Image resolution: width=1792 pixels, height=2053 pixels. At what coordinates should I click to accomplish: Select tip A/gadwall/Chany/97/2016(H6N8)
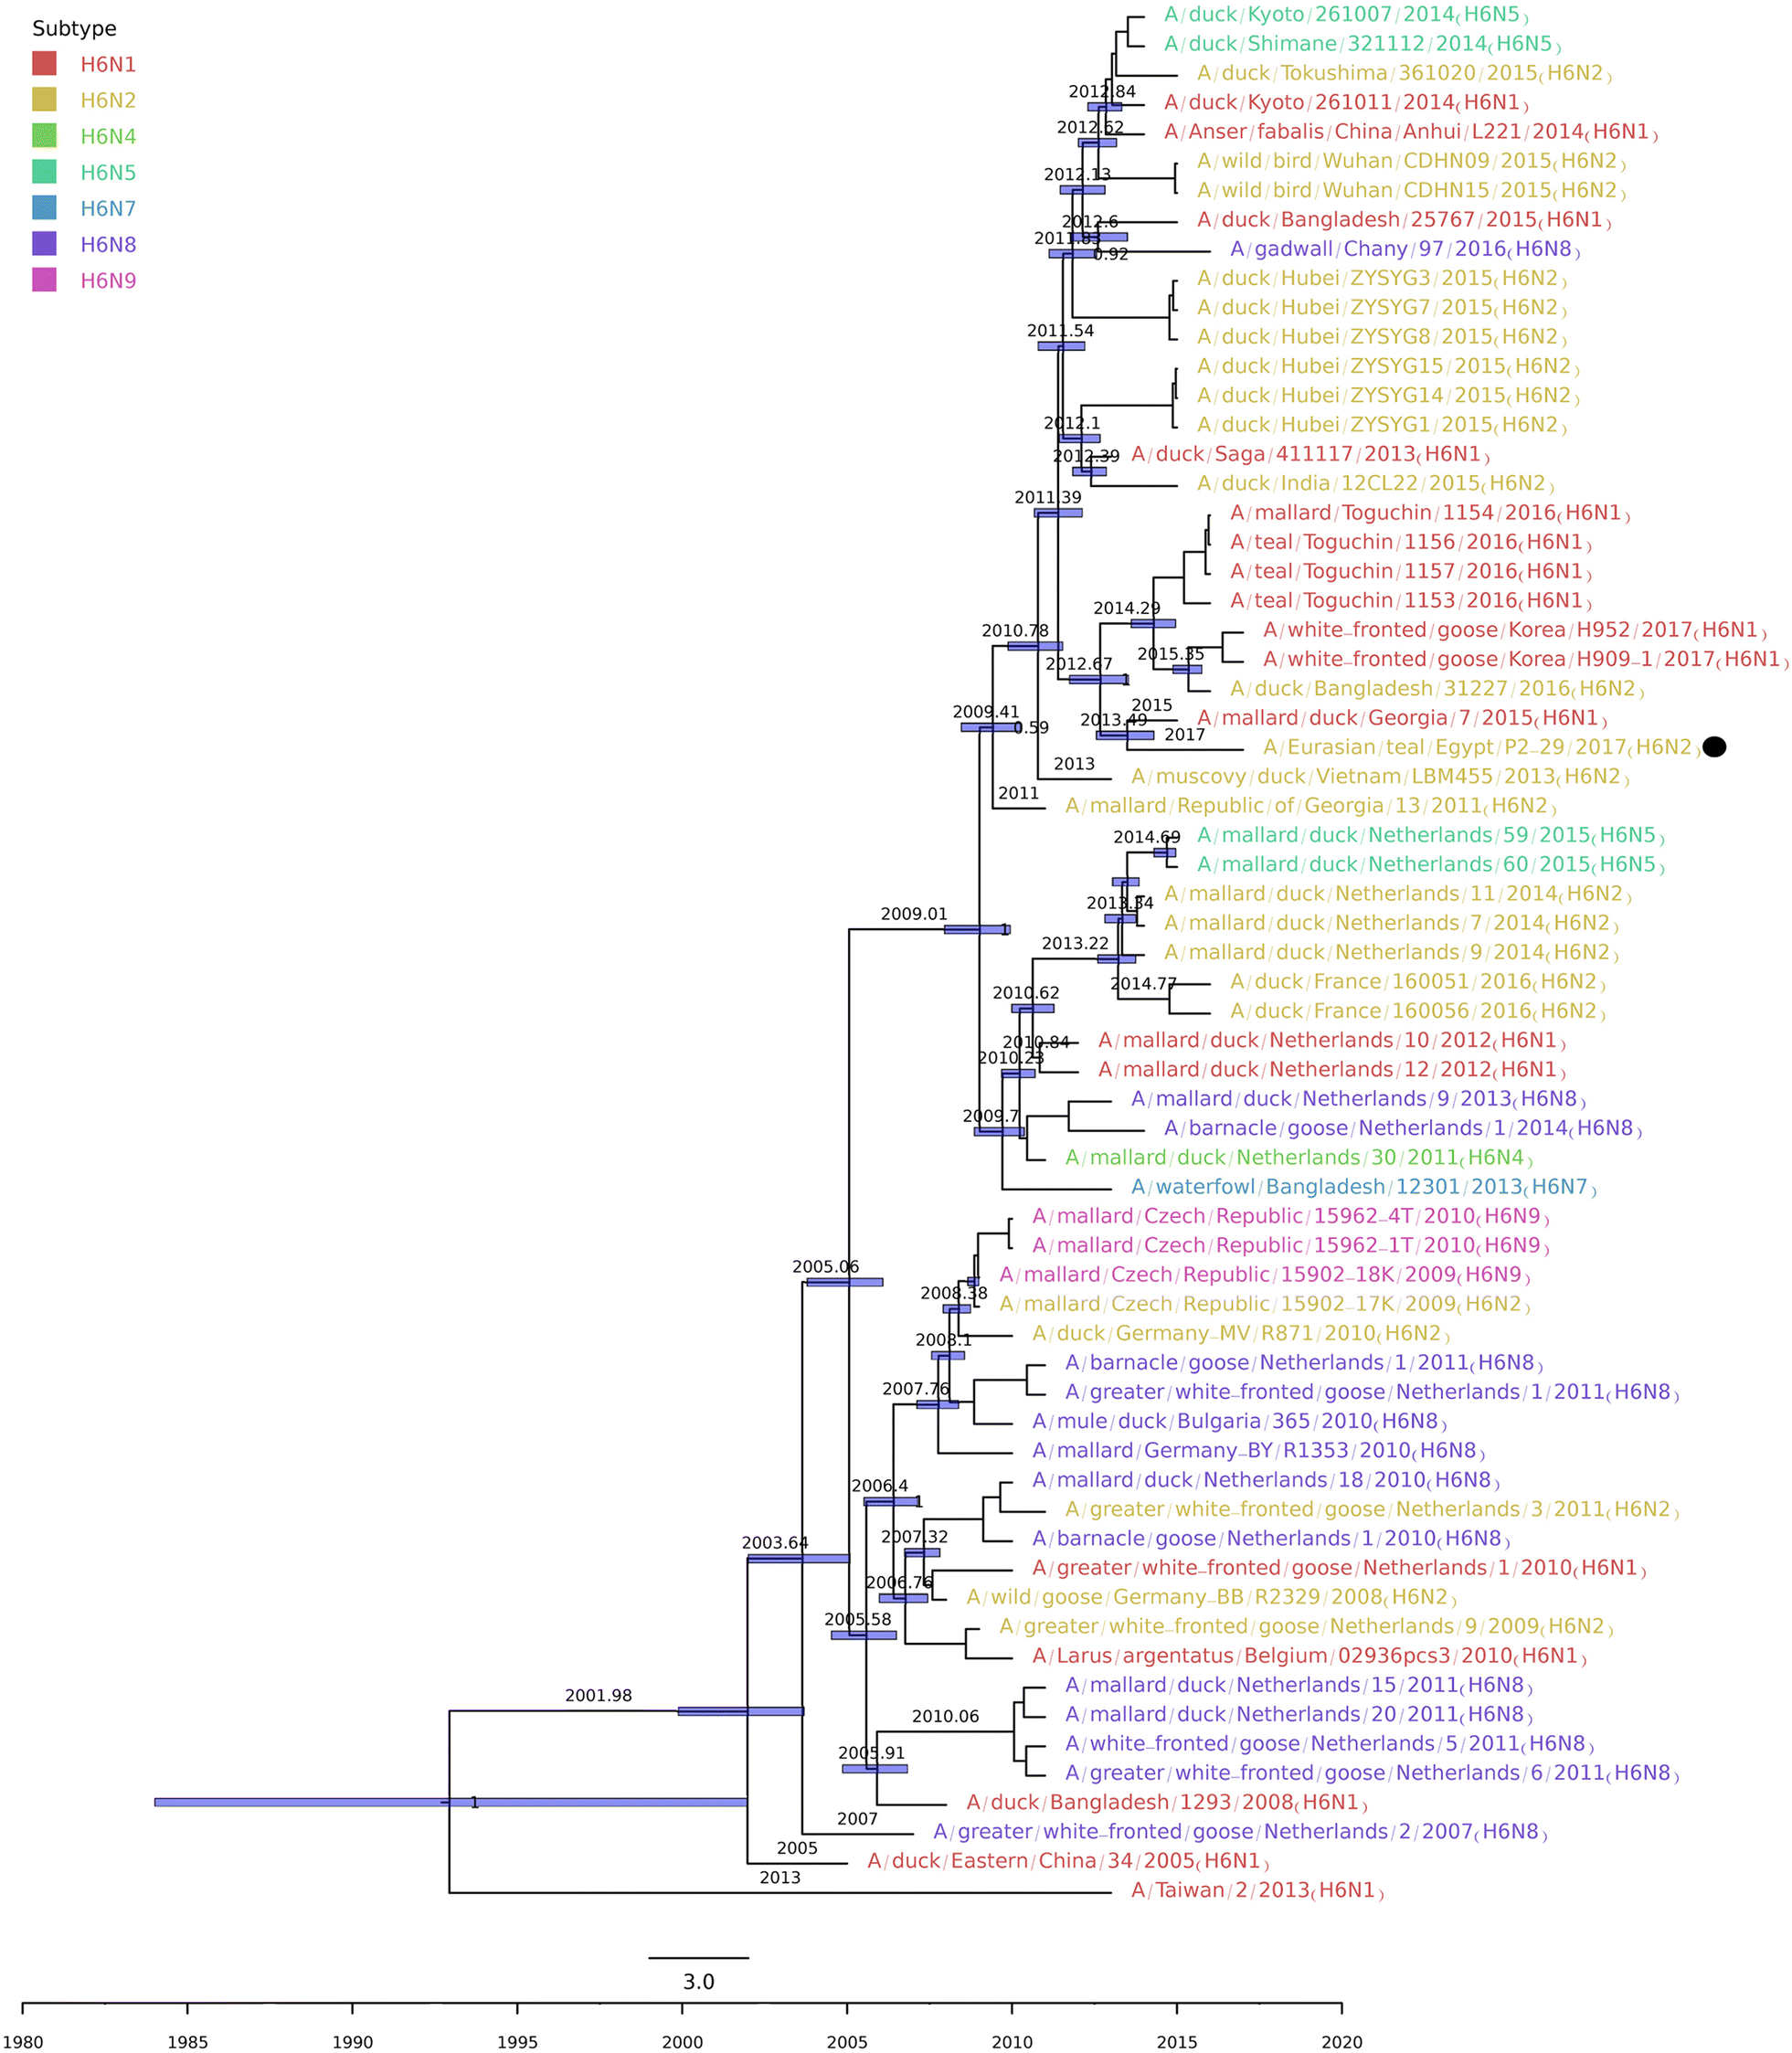coord(1405,249)
